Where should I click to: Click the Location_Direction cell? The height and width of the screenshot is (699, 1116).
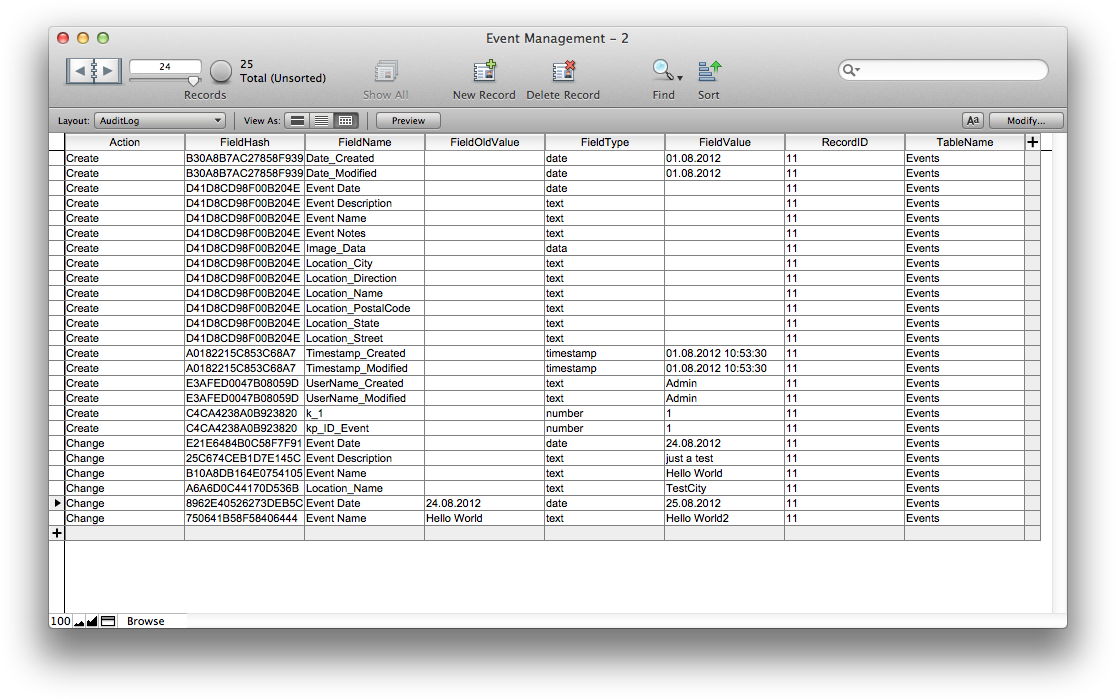tap(364, 278)
